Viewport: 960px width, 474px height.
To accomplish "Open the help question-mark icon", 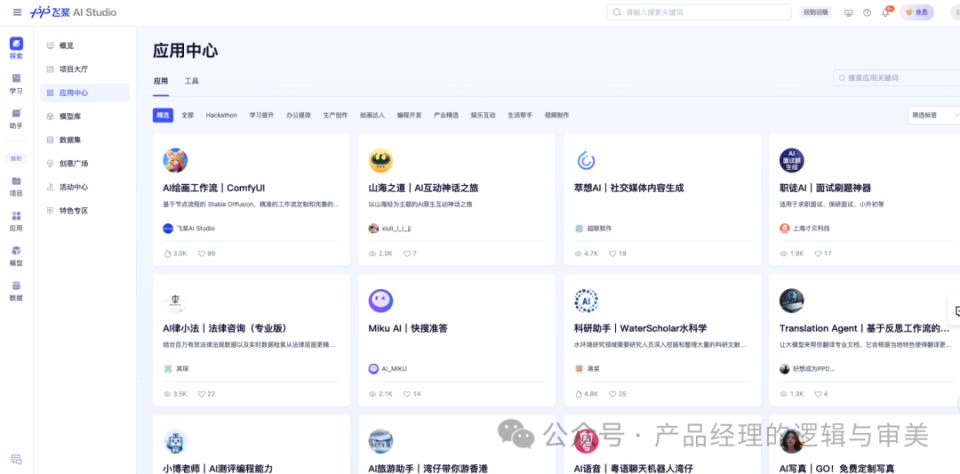I will coord(867,12).
